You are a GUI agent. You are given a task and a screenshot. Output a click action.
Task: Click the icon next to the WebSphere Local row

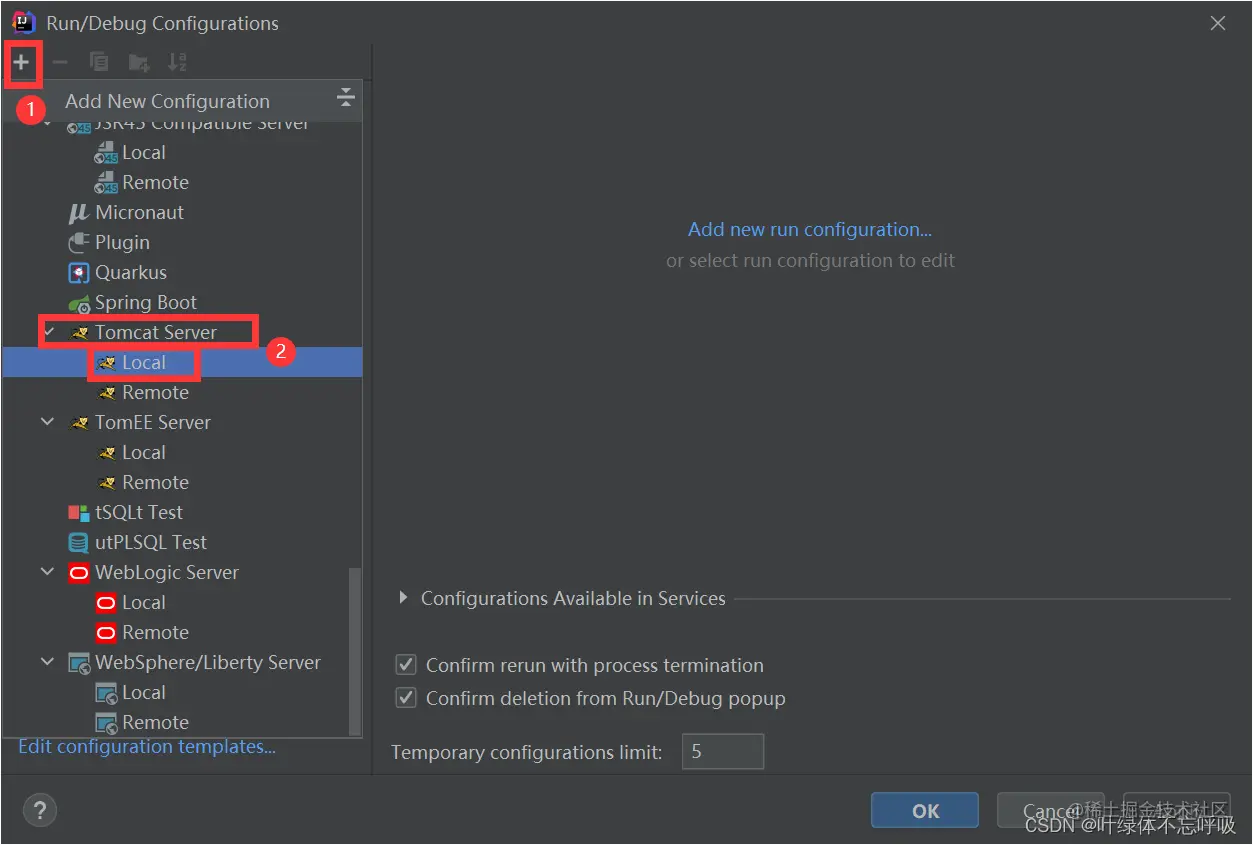(x=106, y=693)
